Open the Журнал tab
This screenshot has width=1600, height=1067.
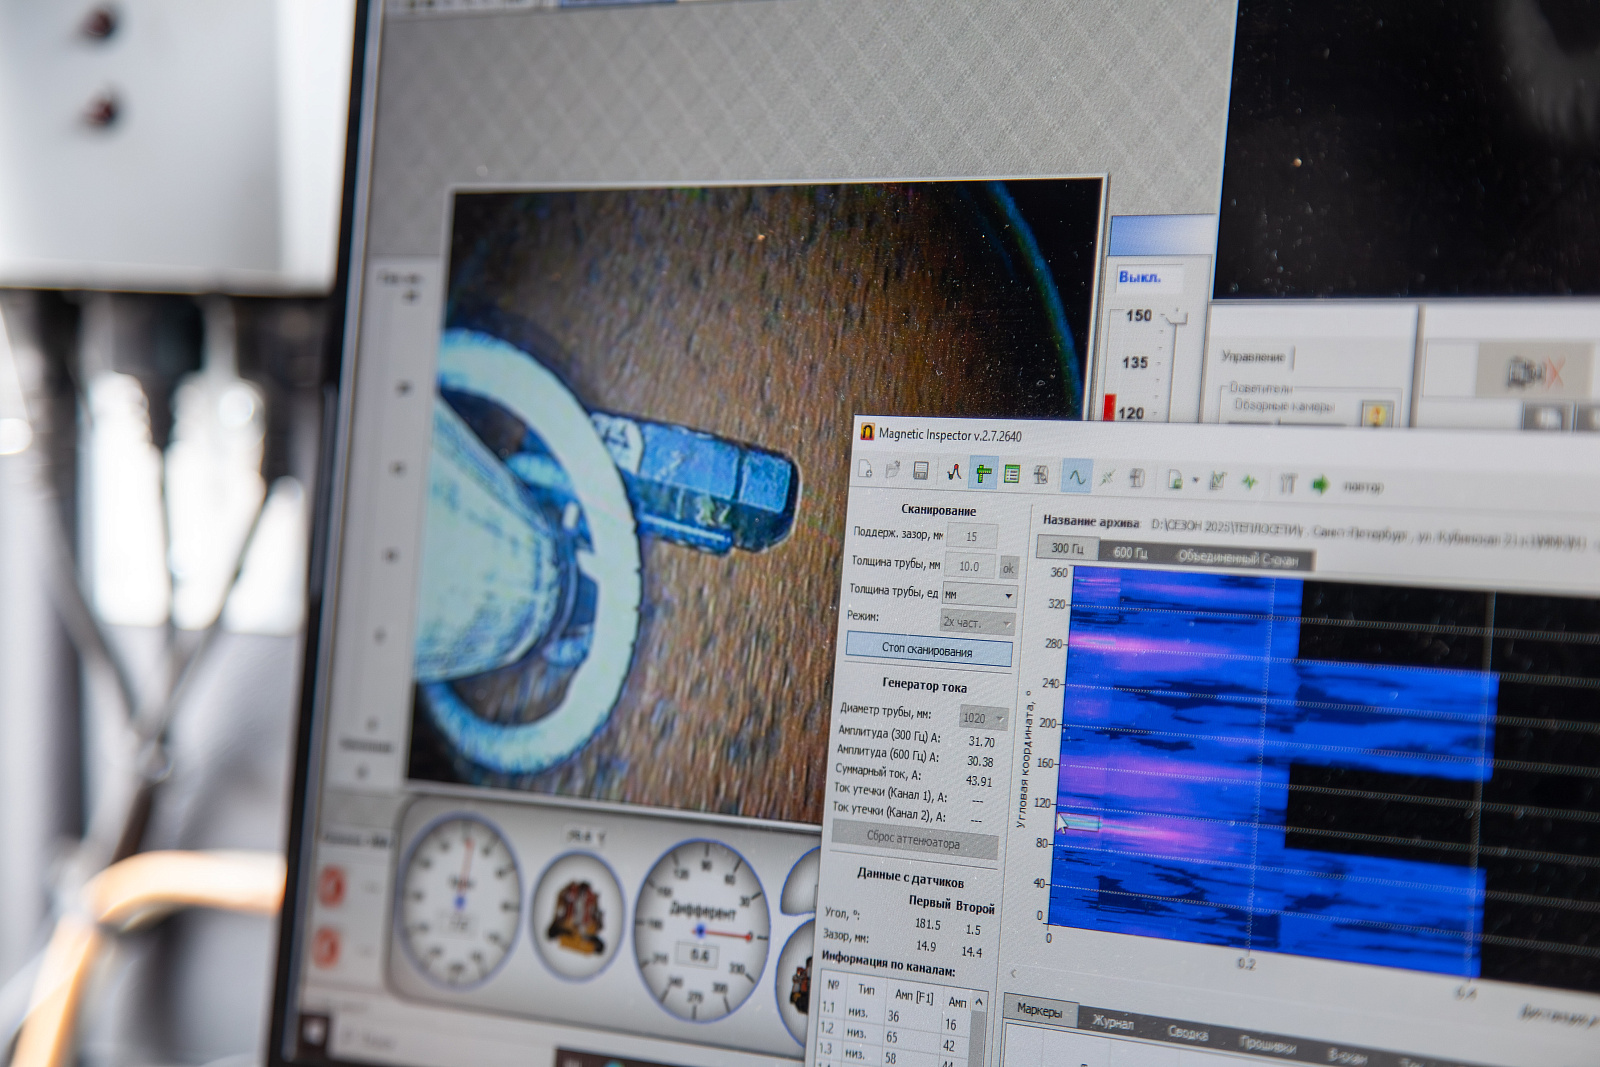pyautogui.click(x=1113, y=1021)
